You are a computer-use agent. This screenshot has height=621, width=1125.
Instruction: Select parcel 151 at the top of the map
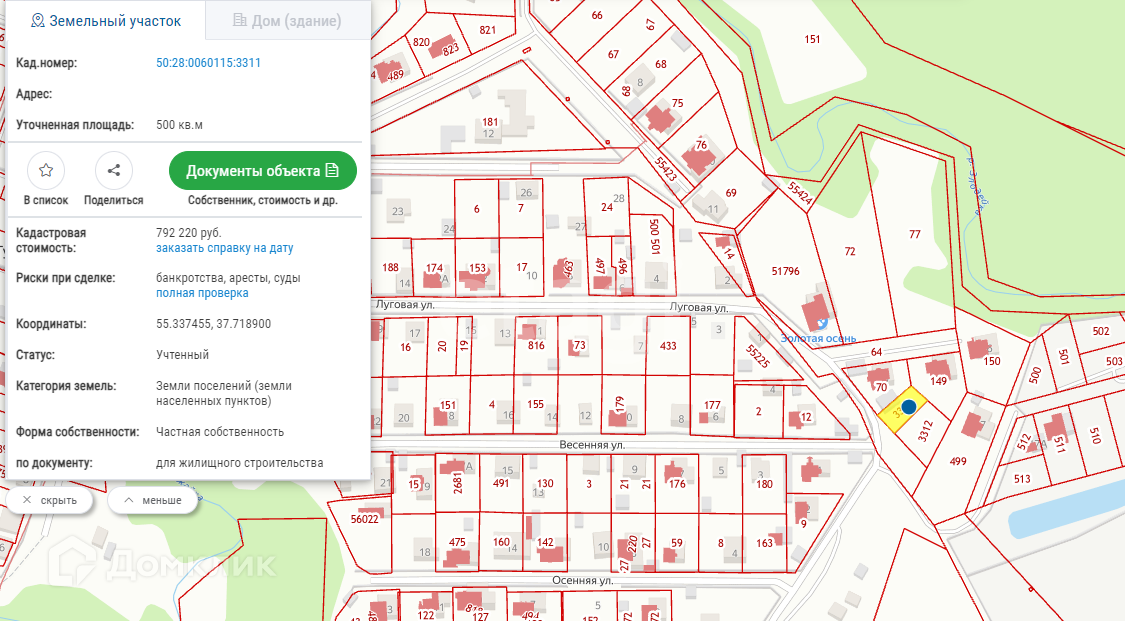(812, 39)
